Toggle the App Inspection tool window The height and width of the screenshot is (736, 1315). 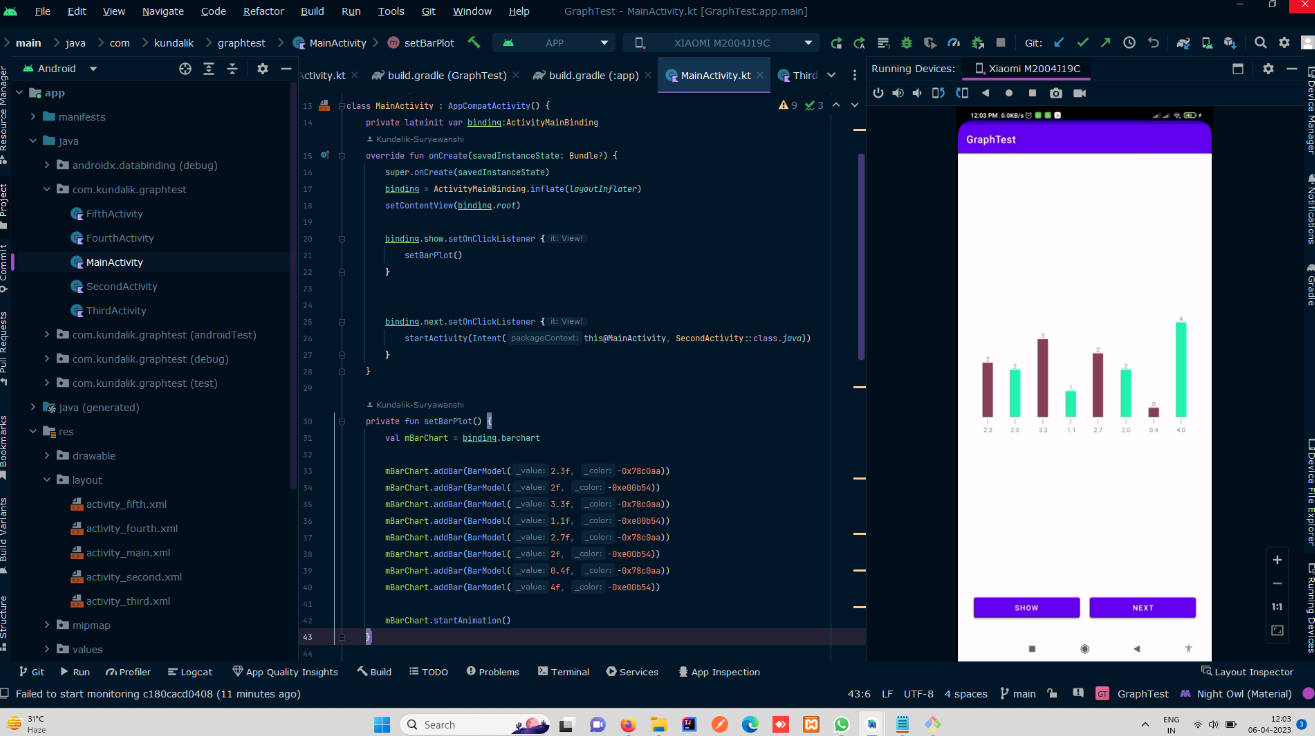pyautogui.click(x=718, y=672)
